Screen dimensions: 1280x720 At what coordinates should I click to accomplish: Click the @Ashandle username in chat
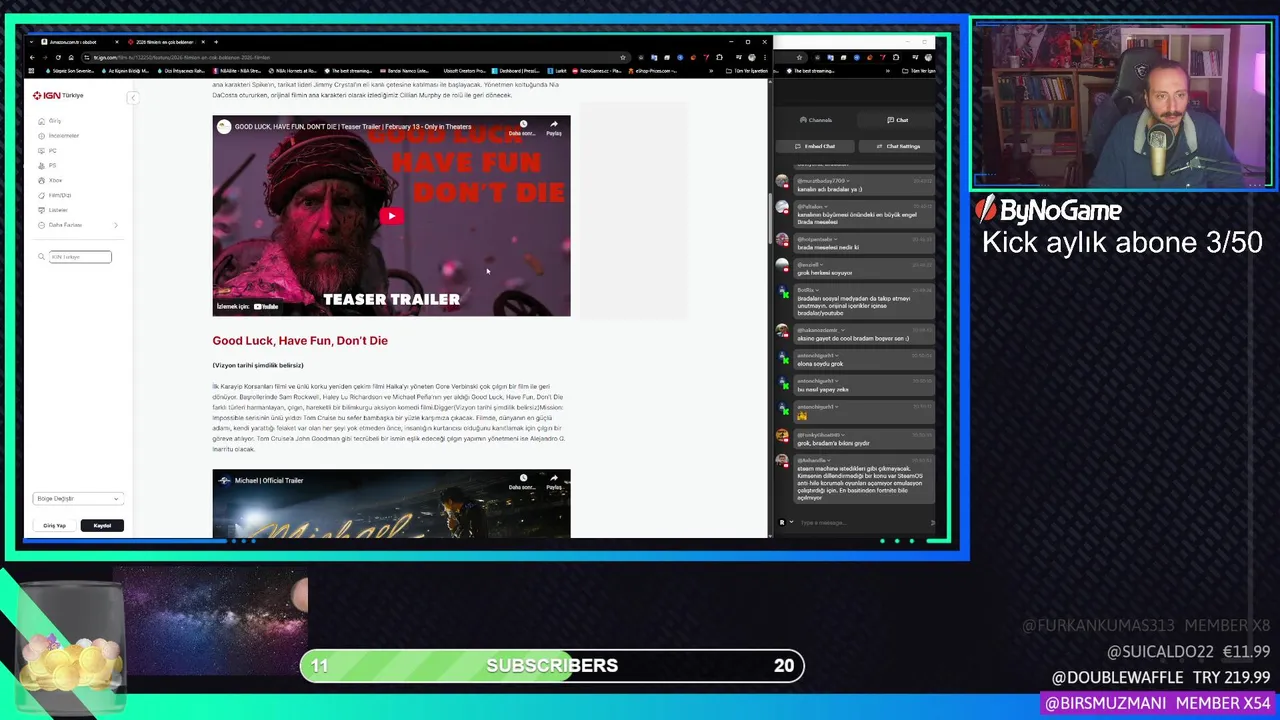(x=811, y=461)
